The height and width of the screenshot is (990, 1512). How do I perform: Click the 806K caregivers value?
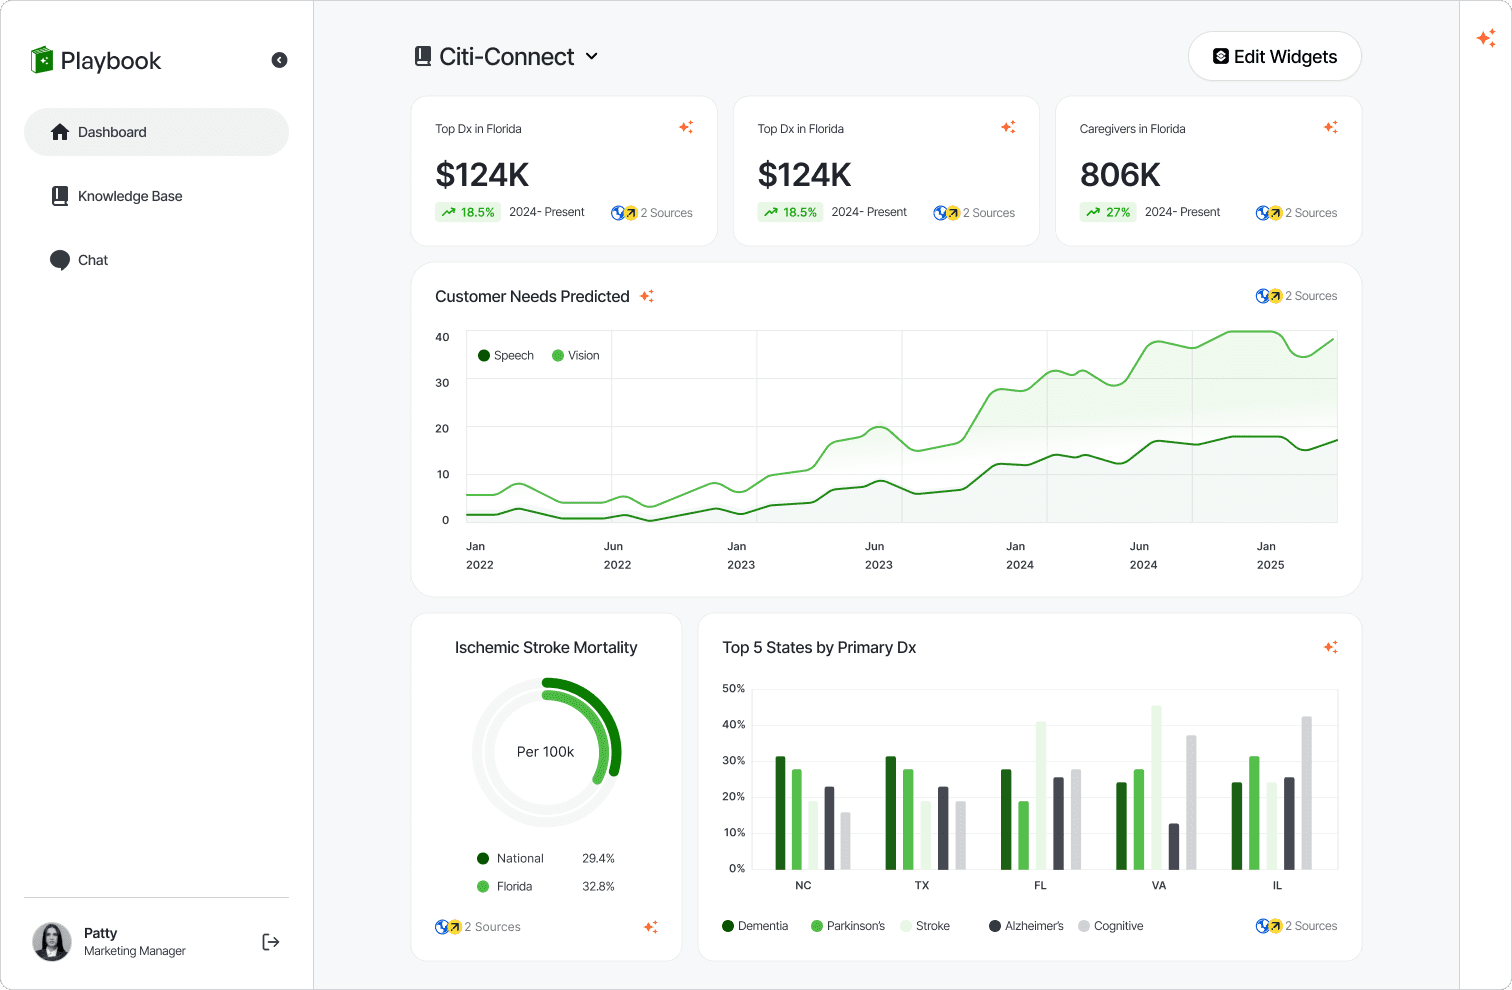1120,175
